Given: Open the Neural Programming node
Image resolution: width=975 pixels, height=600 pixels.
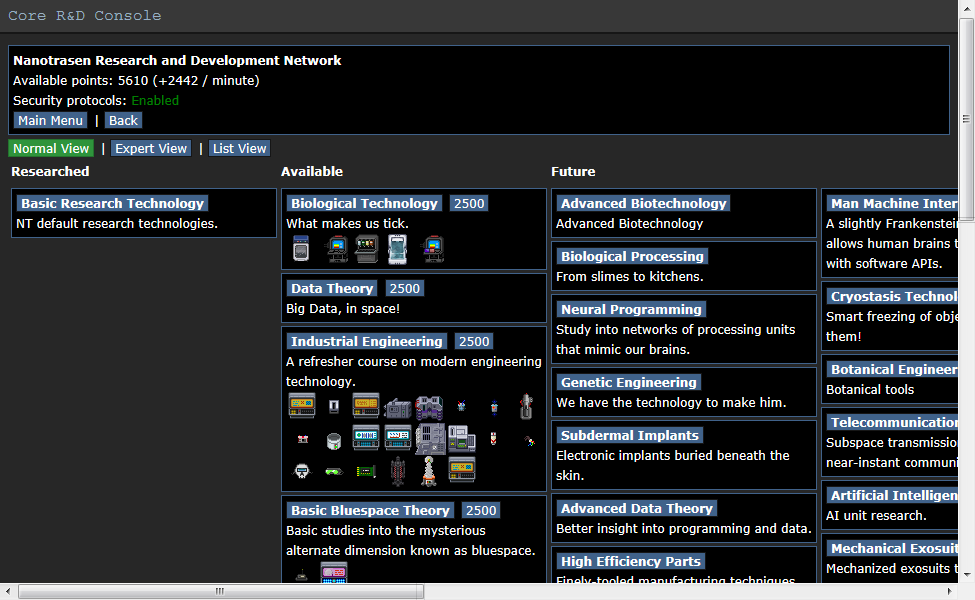Looking at the screenshot, I should (x=631, y=309).
